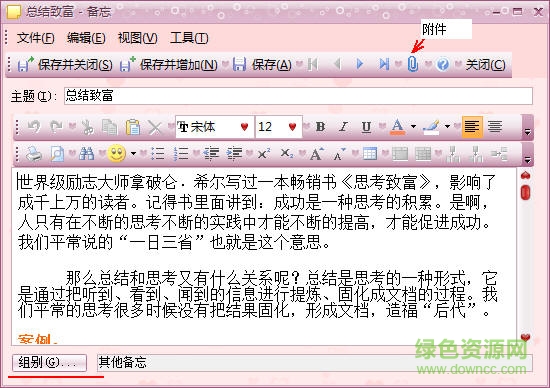Toggle underline formatting
Screen dimensions: 550x388
(x=366, y=127)
